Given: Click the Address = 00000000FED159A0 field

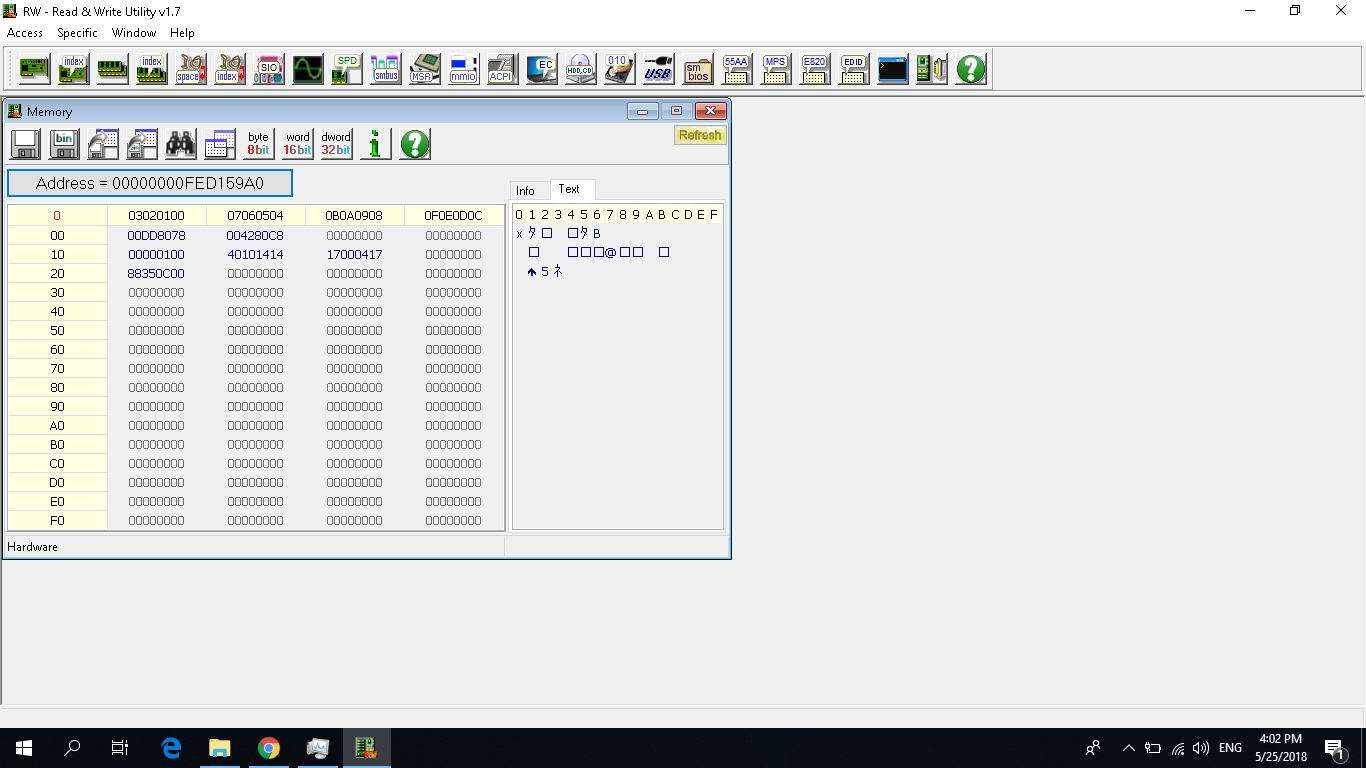Looking at the screenshot, I should click(x=150, y=183).
